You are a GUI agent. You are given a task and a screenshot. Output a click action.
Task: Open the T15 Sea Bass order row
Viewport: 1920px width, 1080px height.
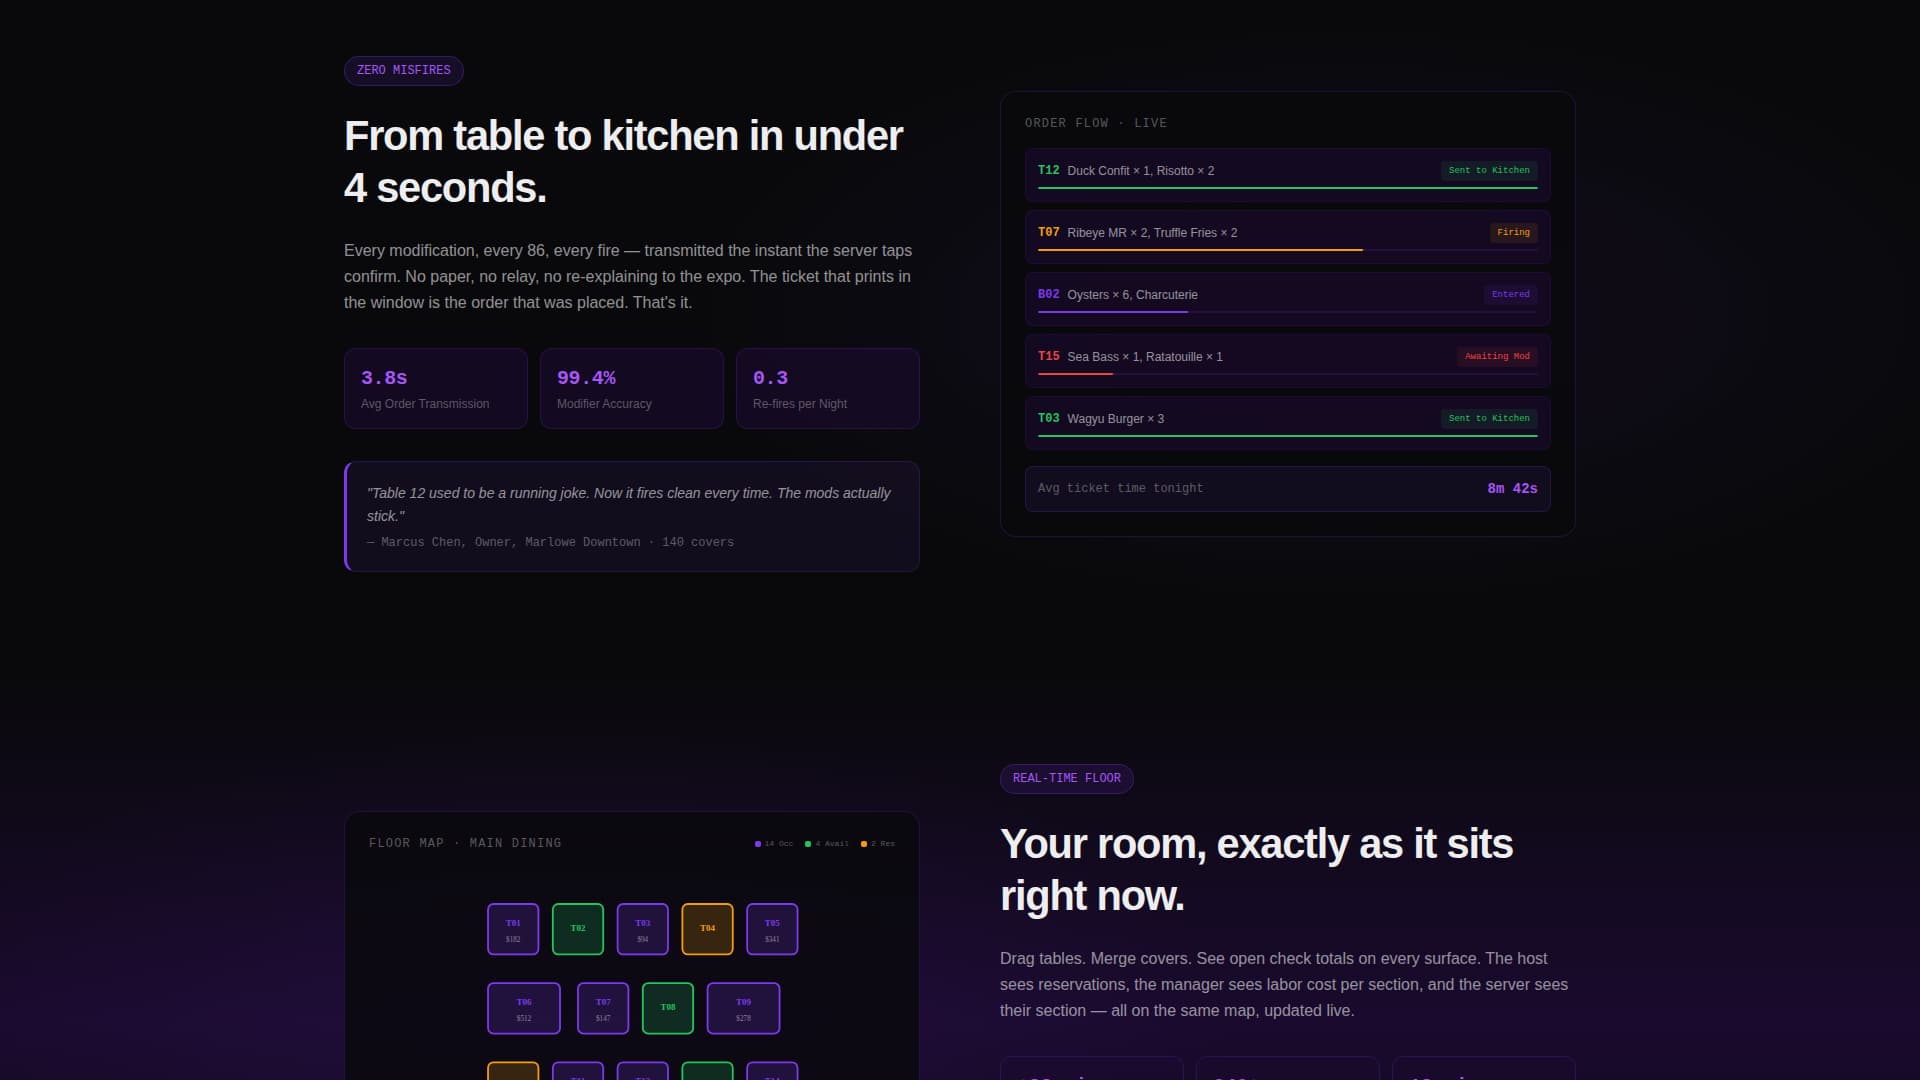click(1288, 361)
